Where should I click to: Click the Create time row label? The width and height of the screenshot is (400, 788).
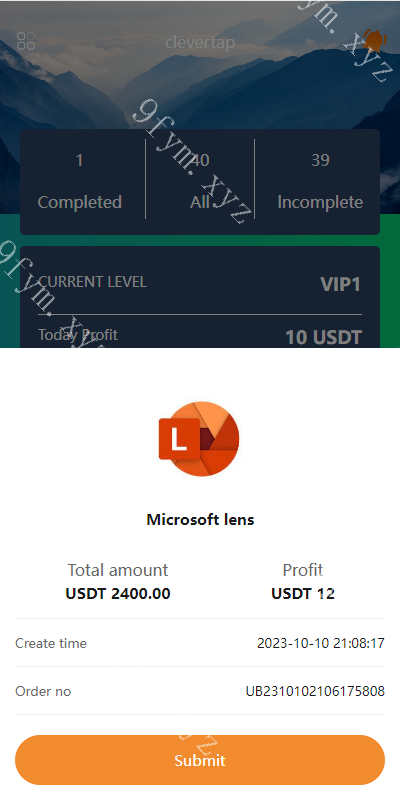tap(51, 643)
